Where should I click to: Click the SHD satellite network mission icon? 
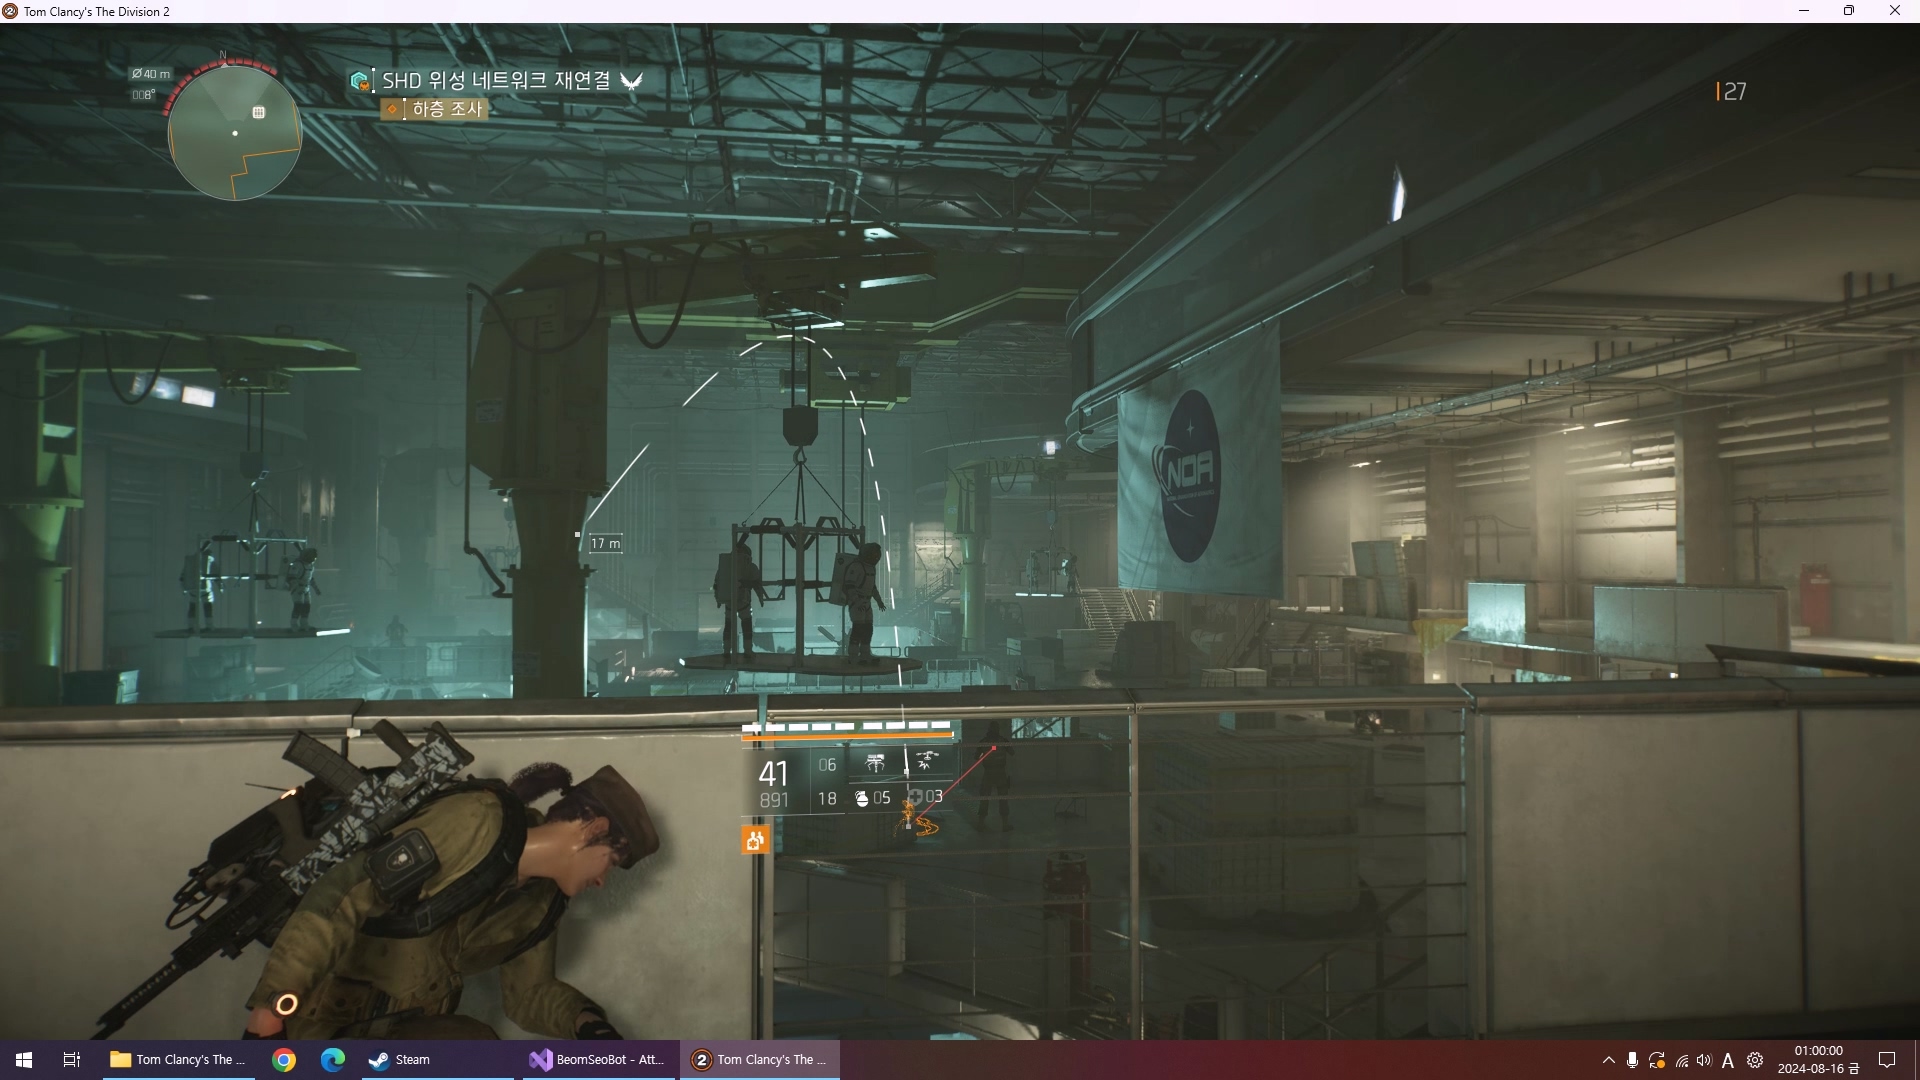[360, 81]
